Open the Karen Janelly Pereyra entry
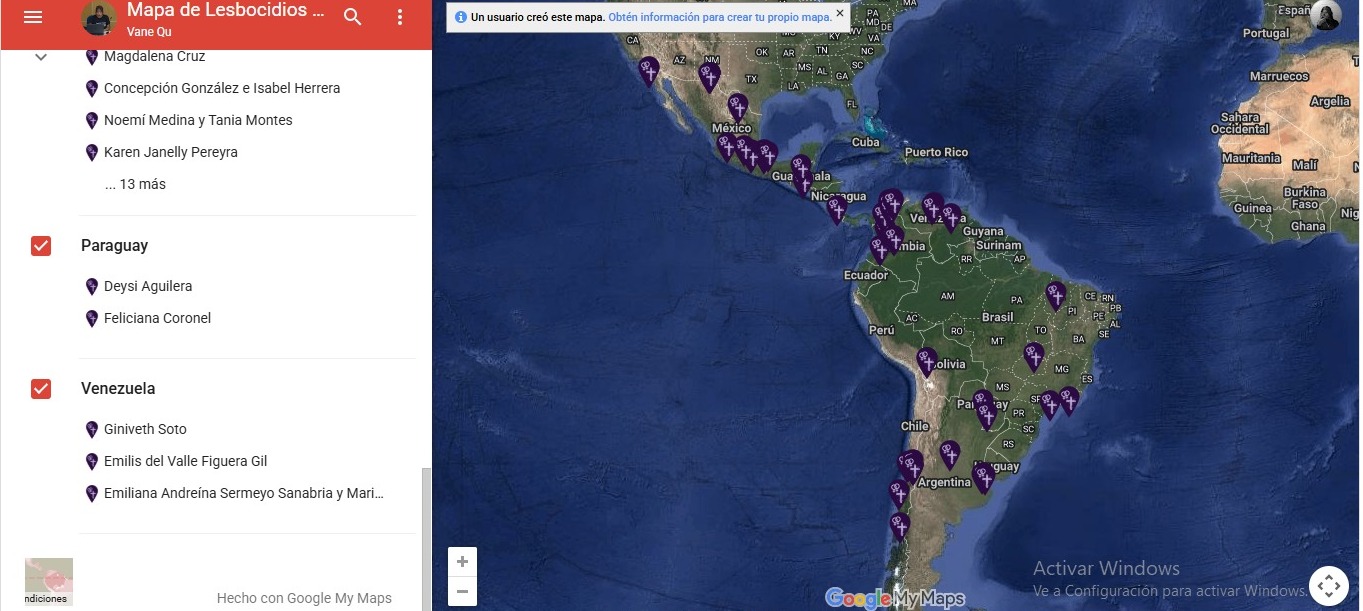This screenshot has height=611, width=1363. [x=170, y=152]
